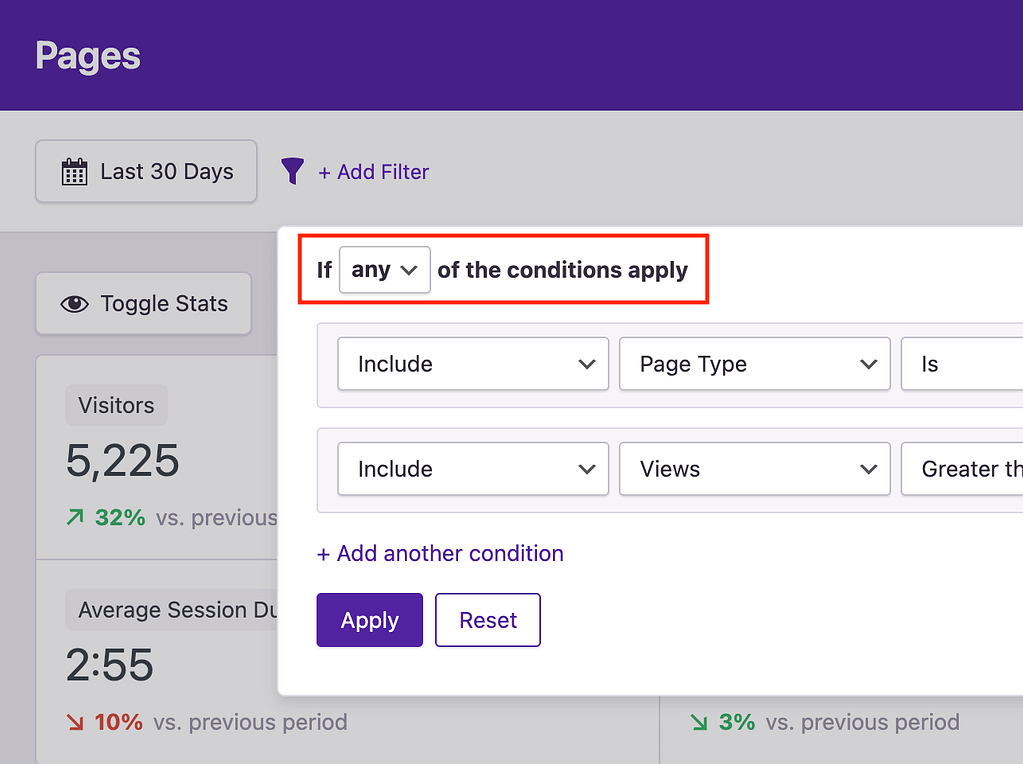The width and height of the screenshot is (1023, 764).
Task: Open the calendar date picker icon
Action: (x=73, y=171)
